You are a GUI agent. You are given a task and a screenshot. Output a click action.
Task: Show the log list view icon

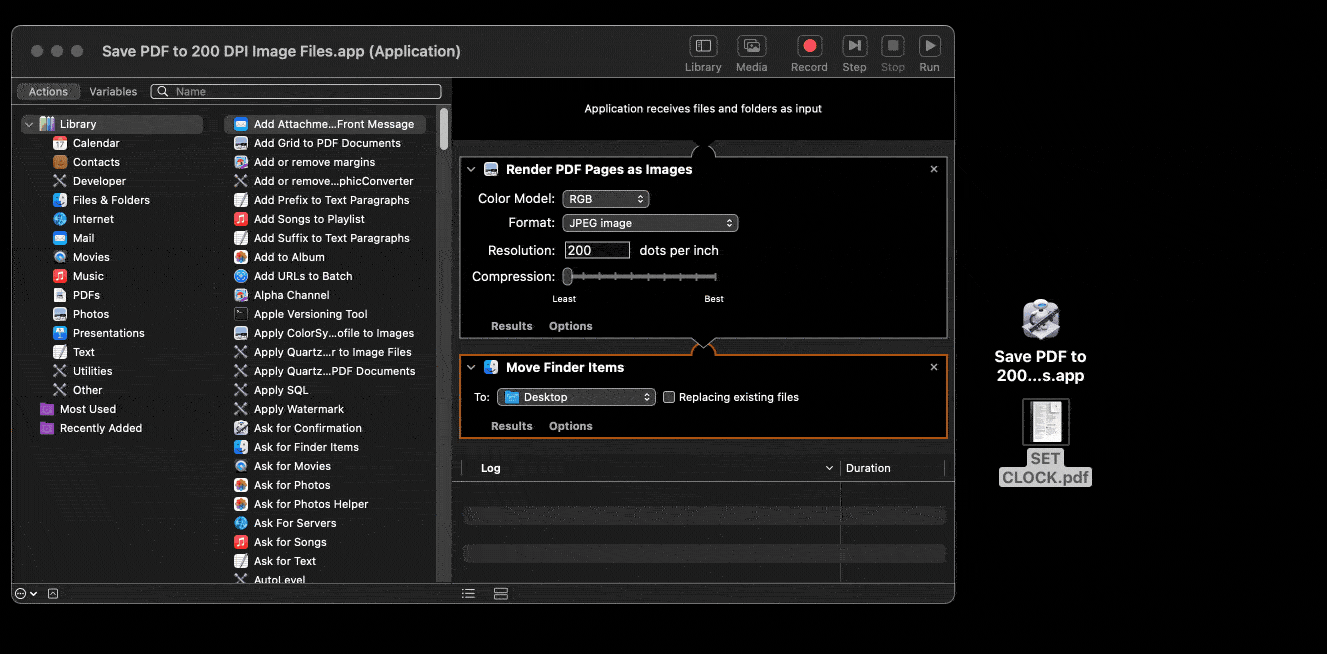[468, 593]
